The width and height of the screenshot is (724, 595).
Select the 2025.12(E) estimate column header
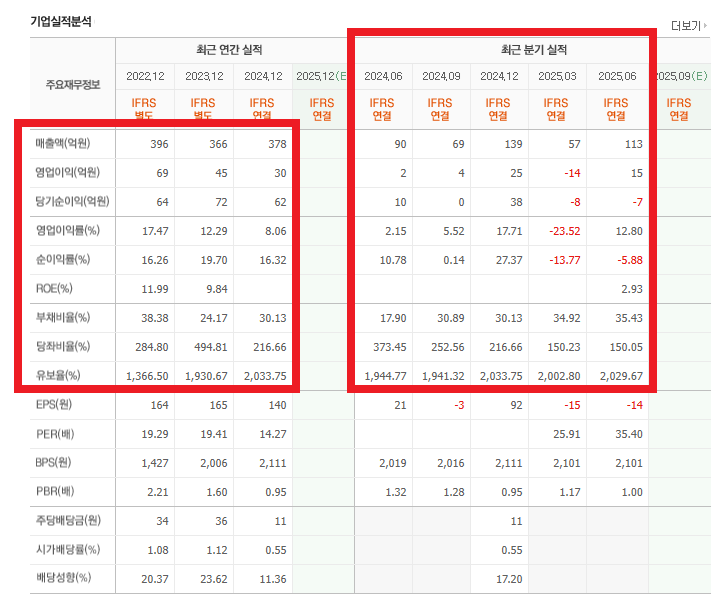[321, 76]
